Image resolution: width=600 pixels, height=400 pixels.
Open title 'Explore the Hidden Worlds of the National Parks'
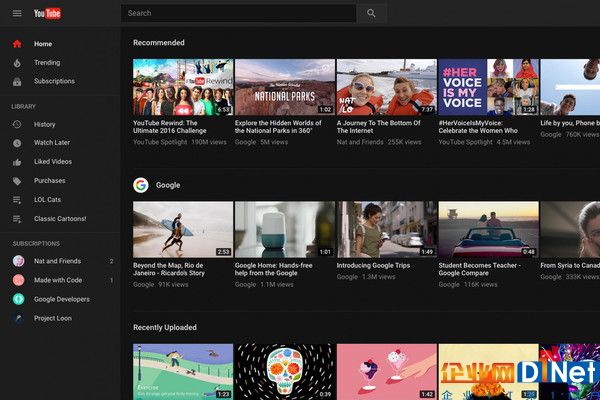pos(278,127)
